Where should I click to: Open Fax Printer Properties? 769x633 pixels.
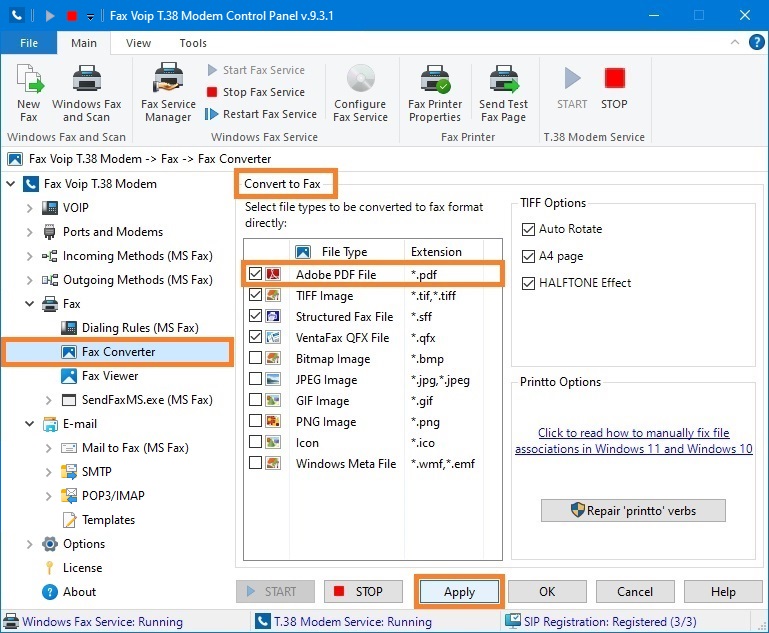(435, 93)
